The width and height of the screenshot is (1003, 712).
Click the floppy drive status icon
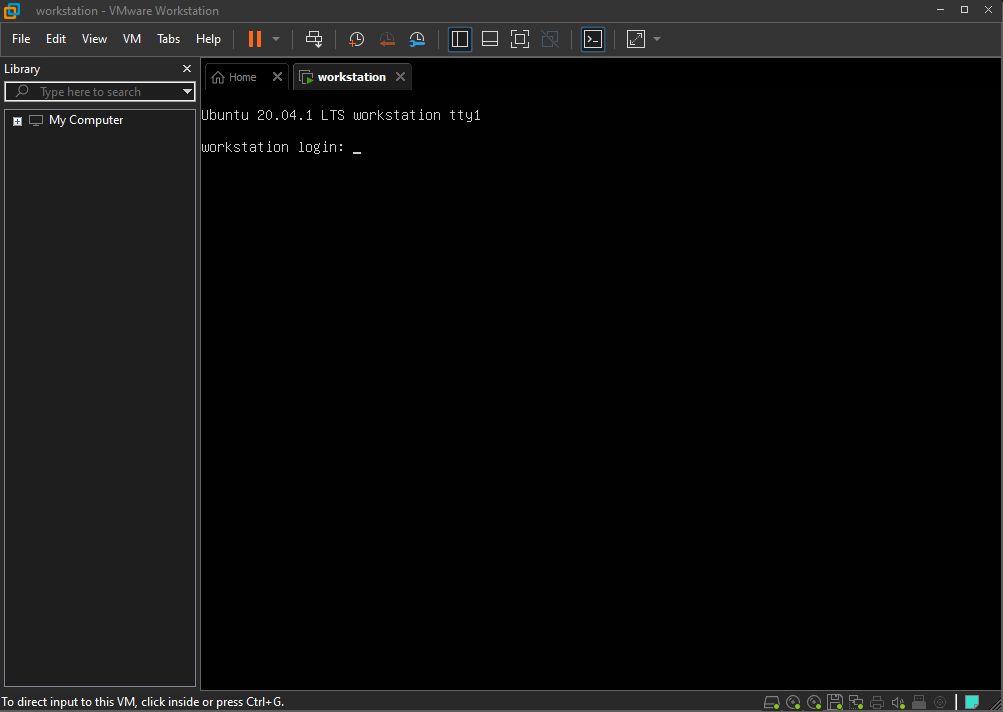click(835, 702)
